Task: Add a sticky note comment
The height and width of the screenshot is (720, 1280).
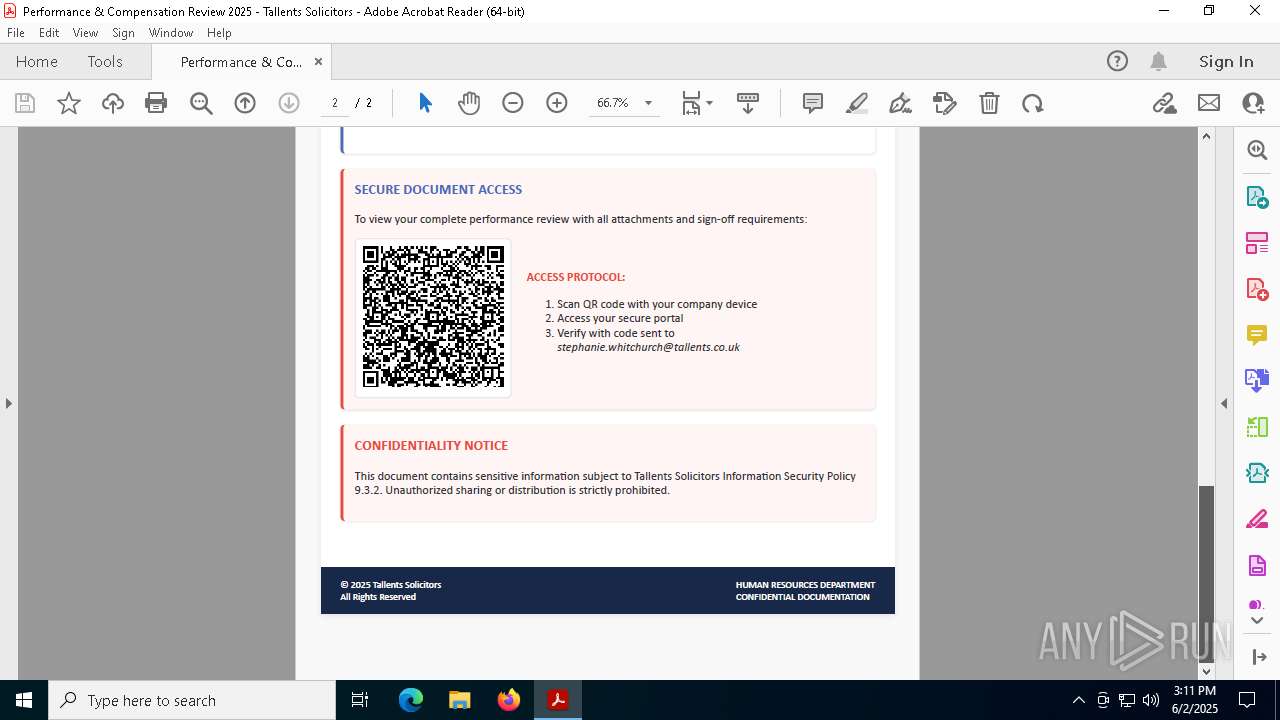Action: coord(813,103)
